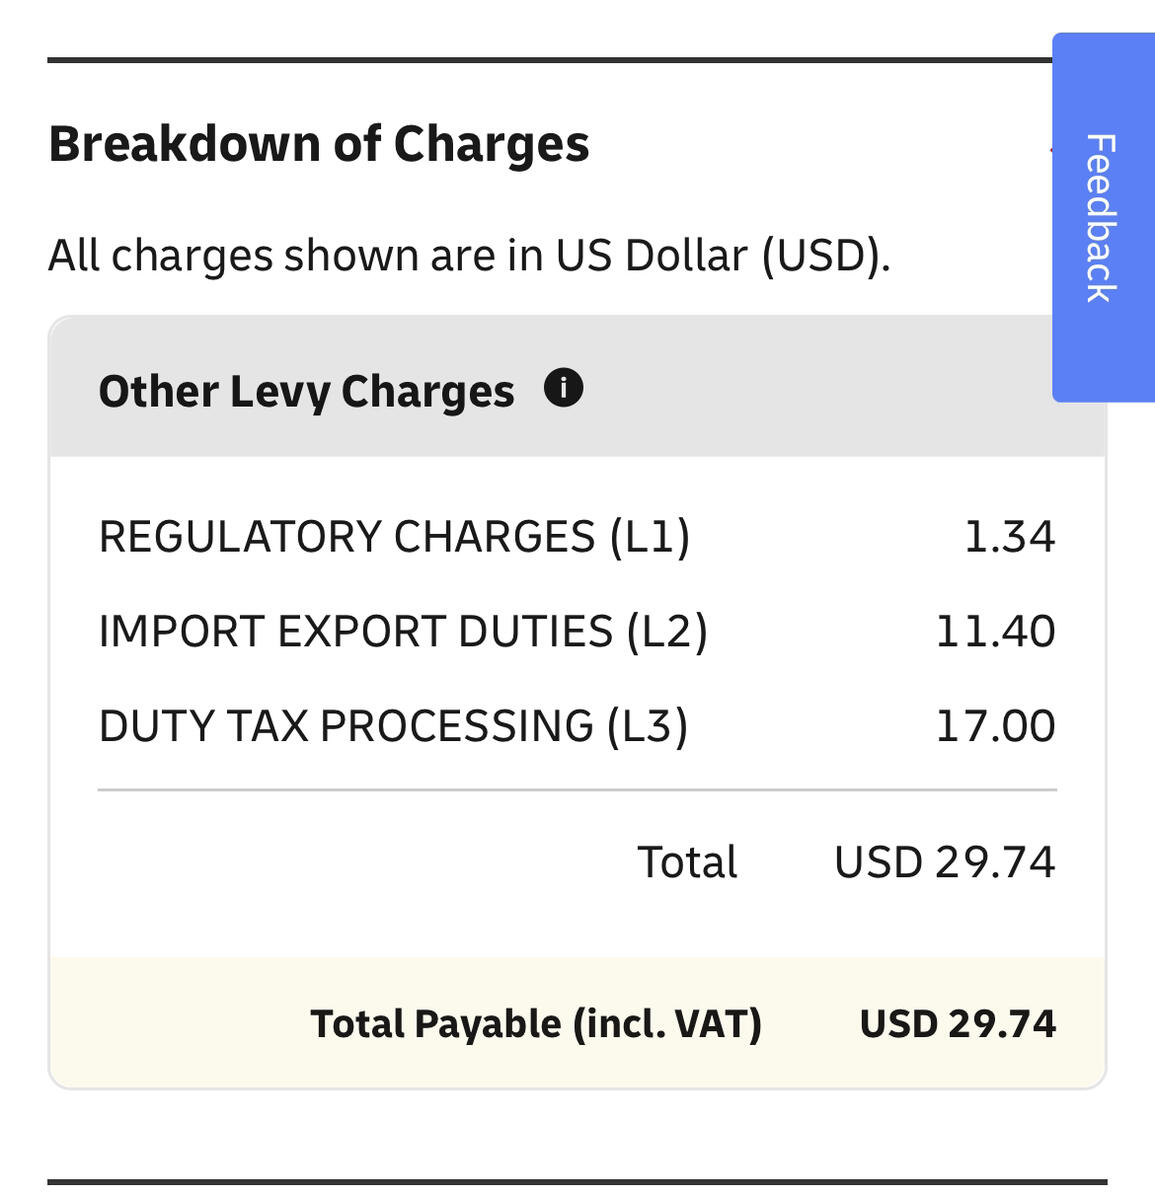Click the IMPORT EXPORT DUTIES (L2) label
Image resolution: width=1155 pixels, height=1196 pixels.
pyautogui.click(x=403, y=632)
